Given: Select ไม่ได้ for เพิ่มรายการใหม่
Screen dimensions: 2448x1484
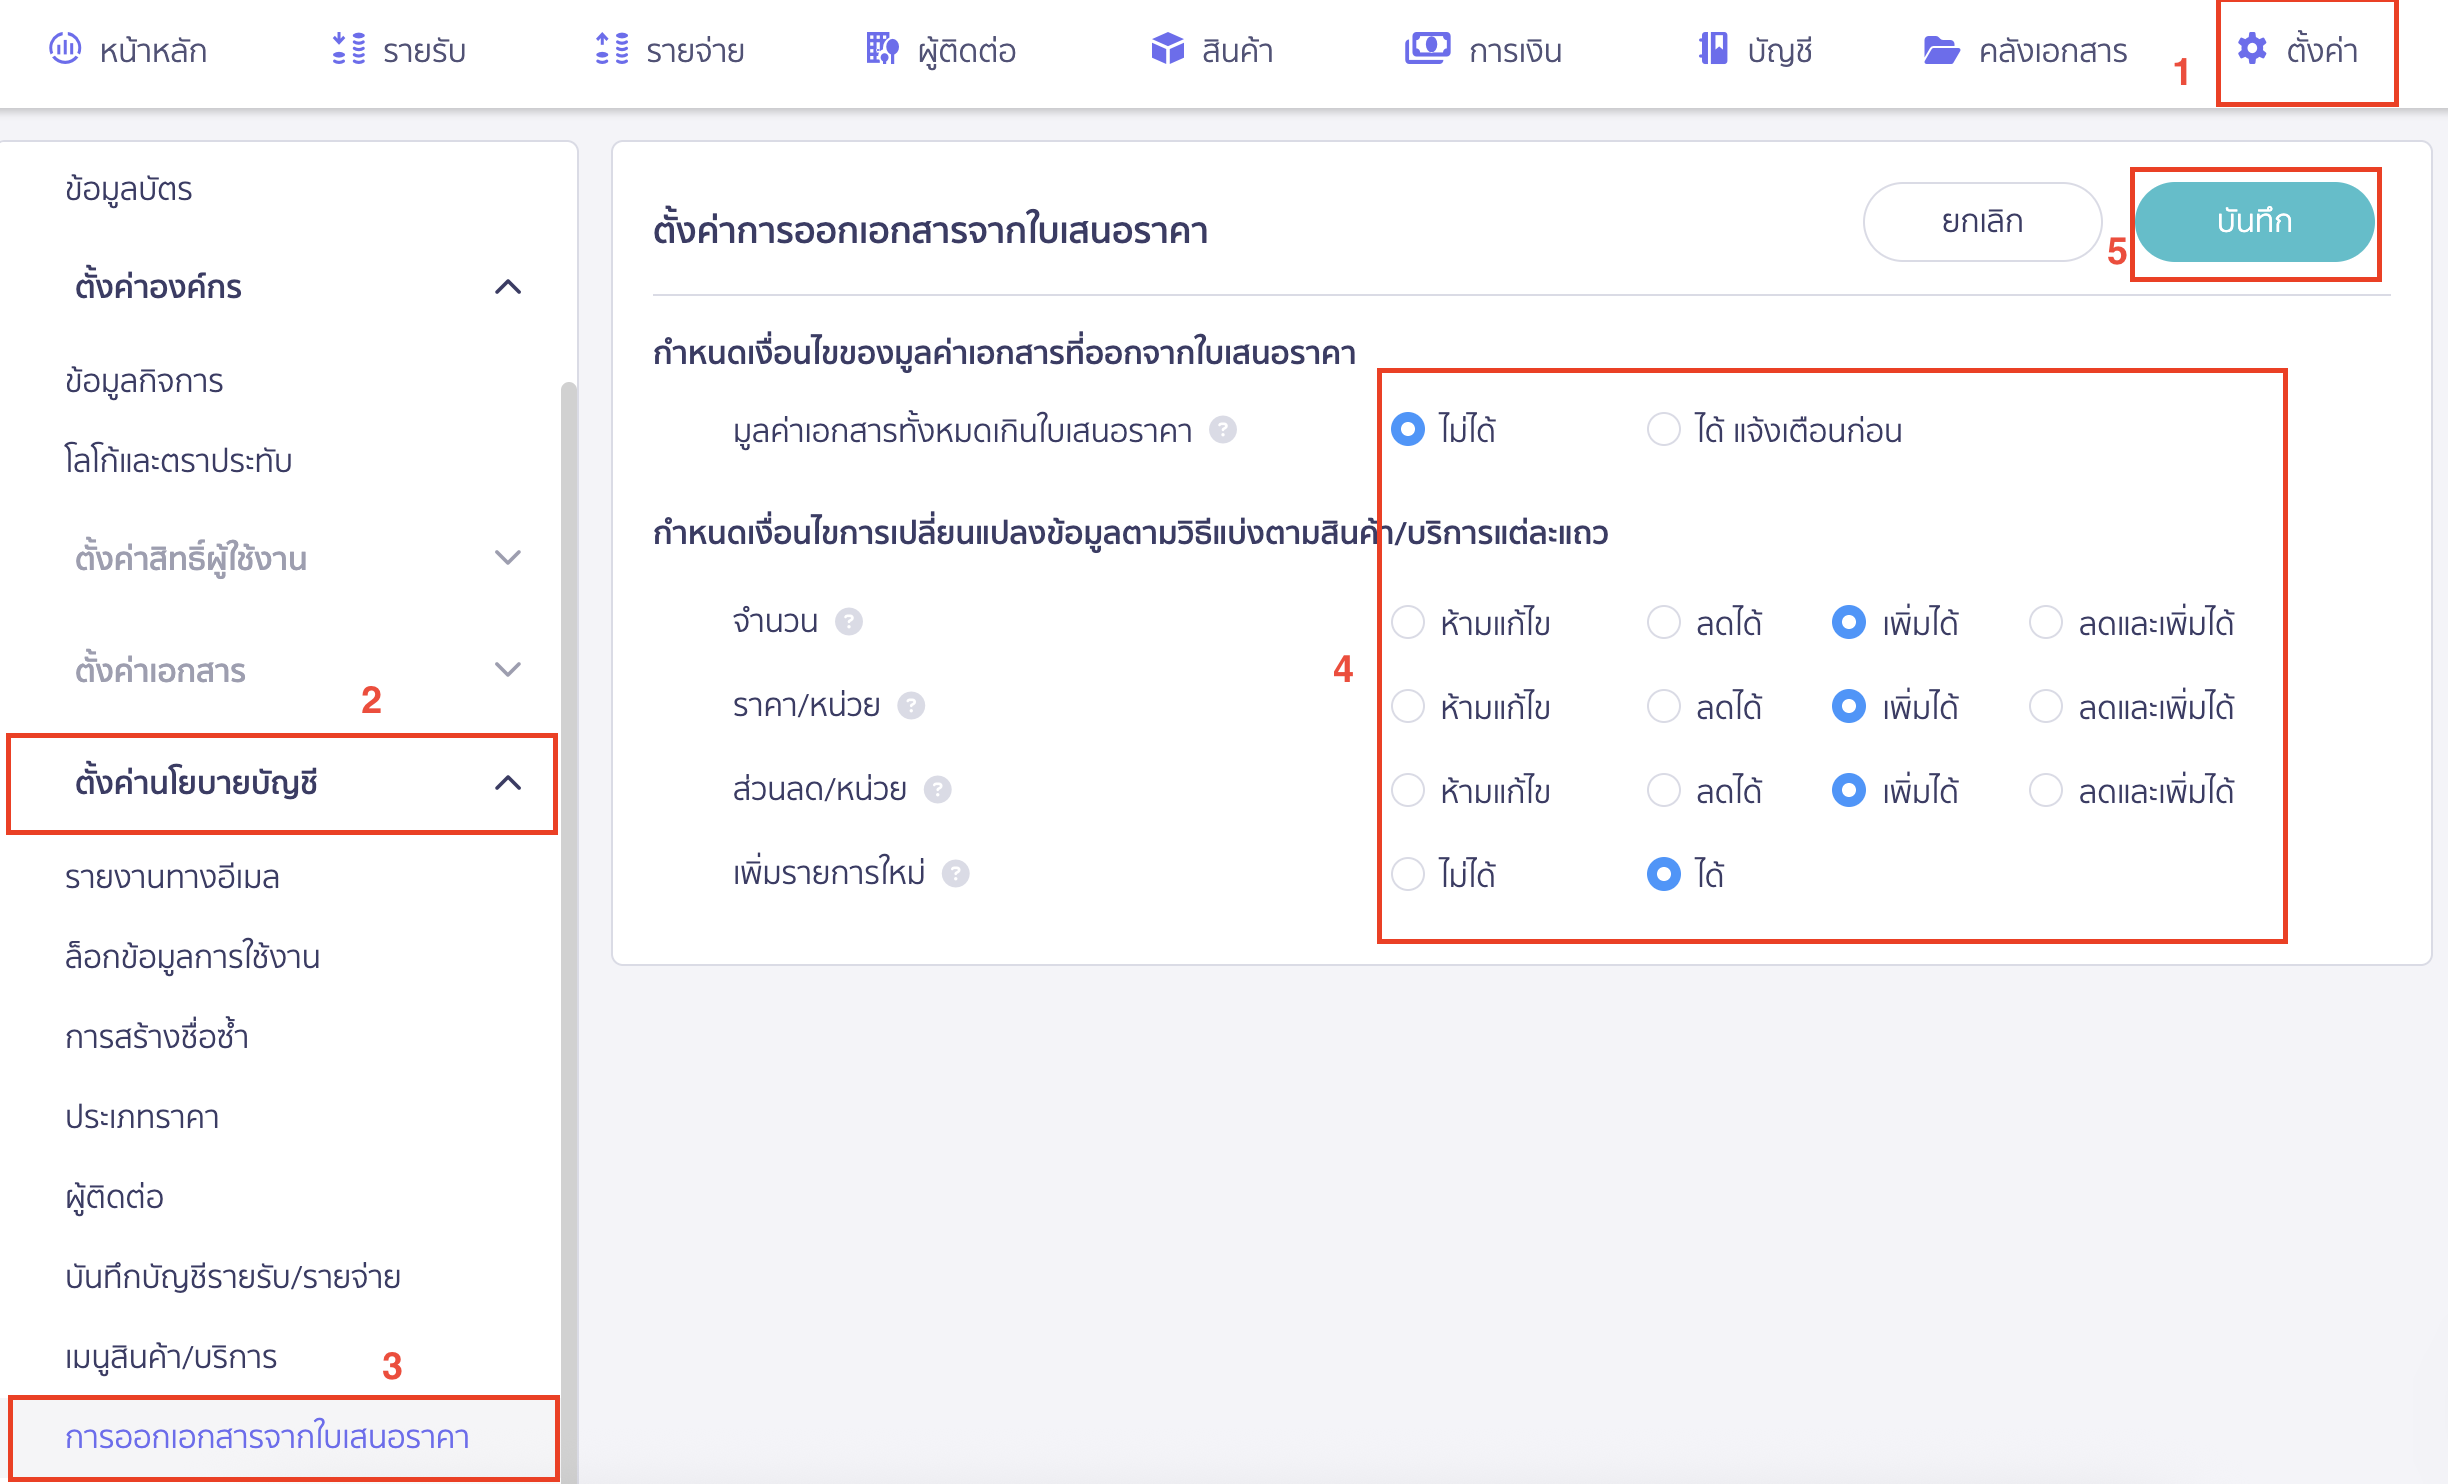Looking at the screenshot, I should point(1408,874).
